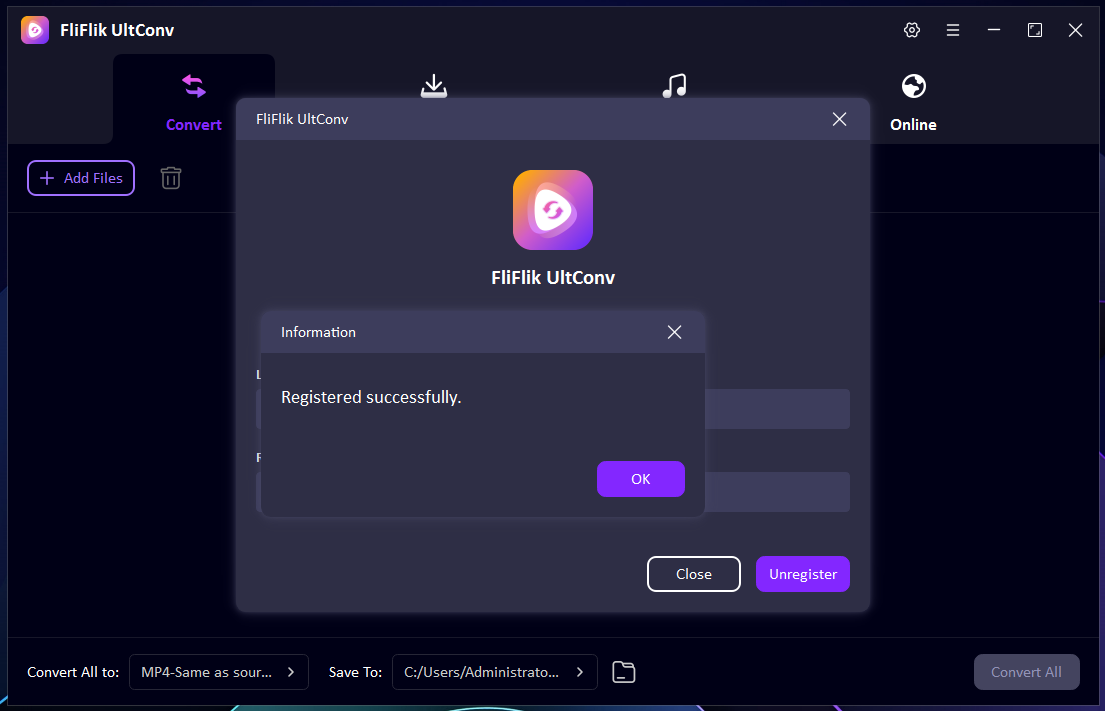Click the Add Files button
Screen dimensions: 1105x711
coord(81,178)
